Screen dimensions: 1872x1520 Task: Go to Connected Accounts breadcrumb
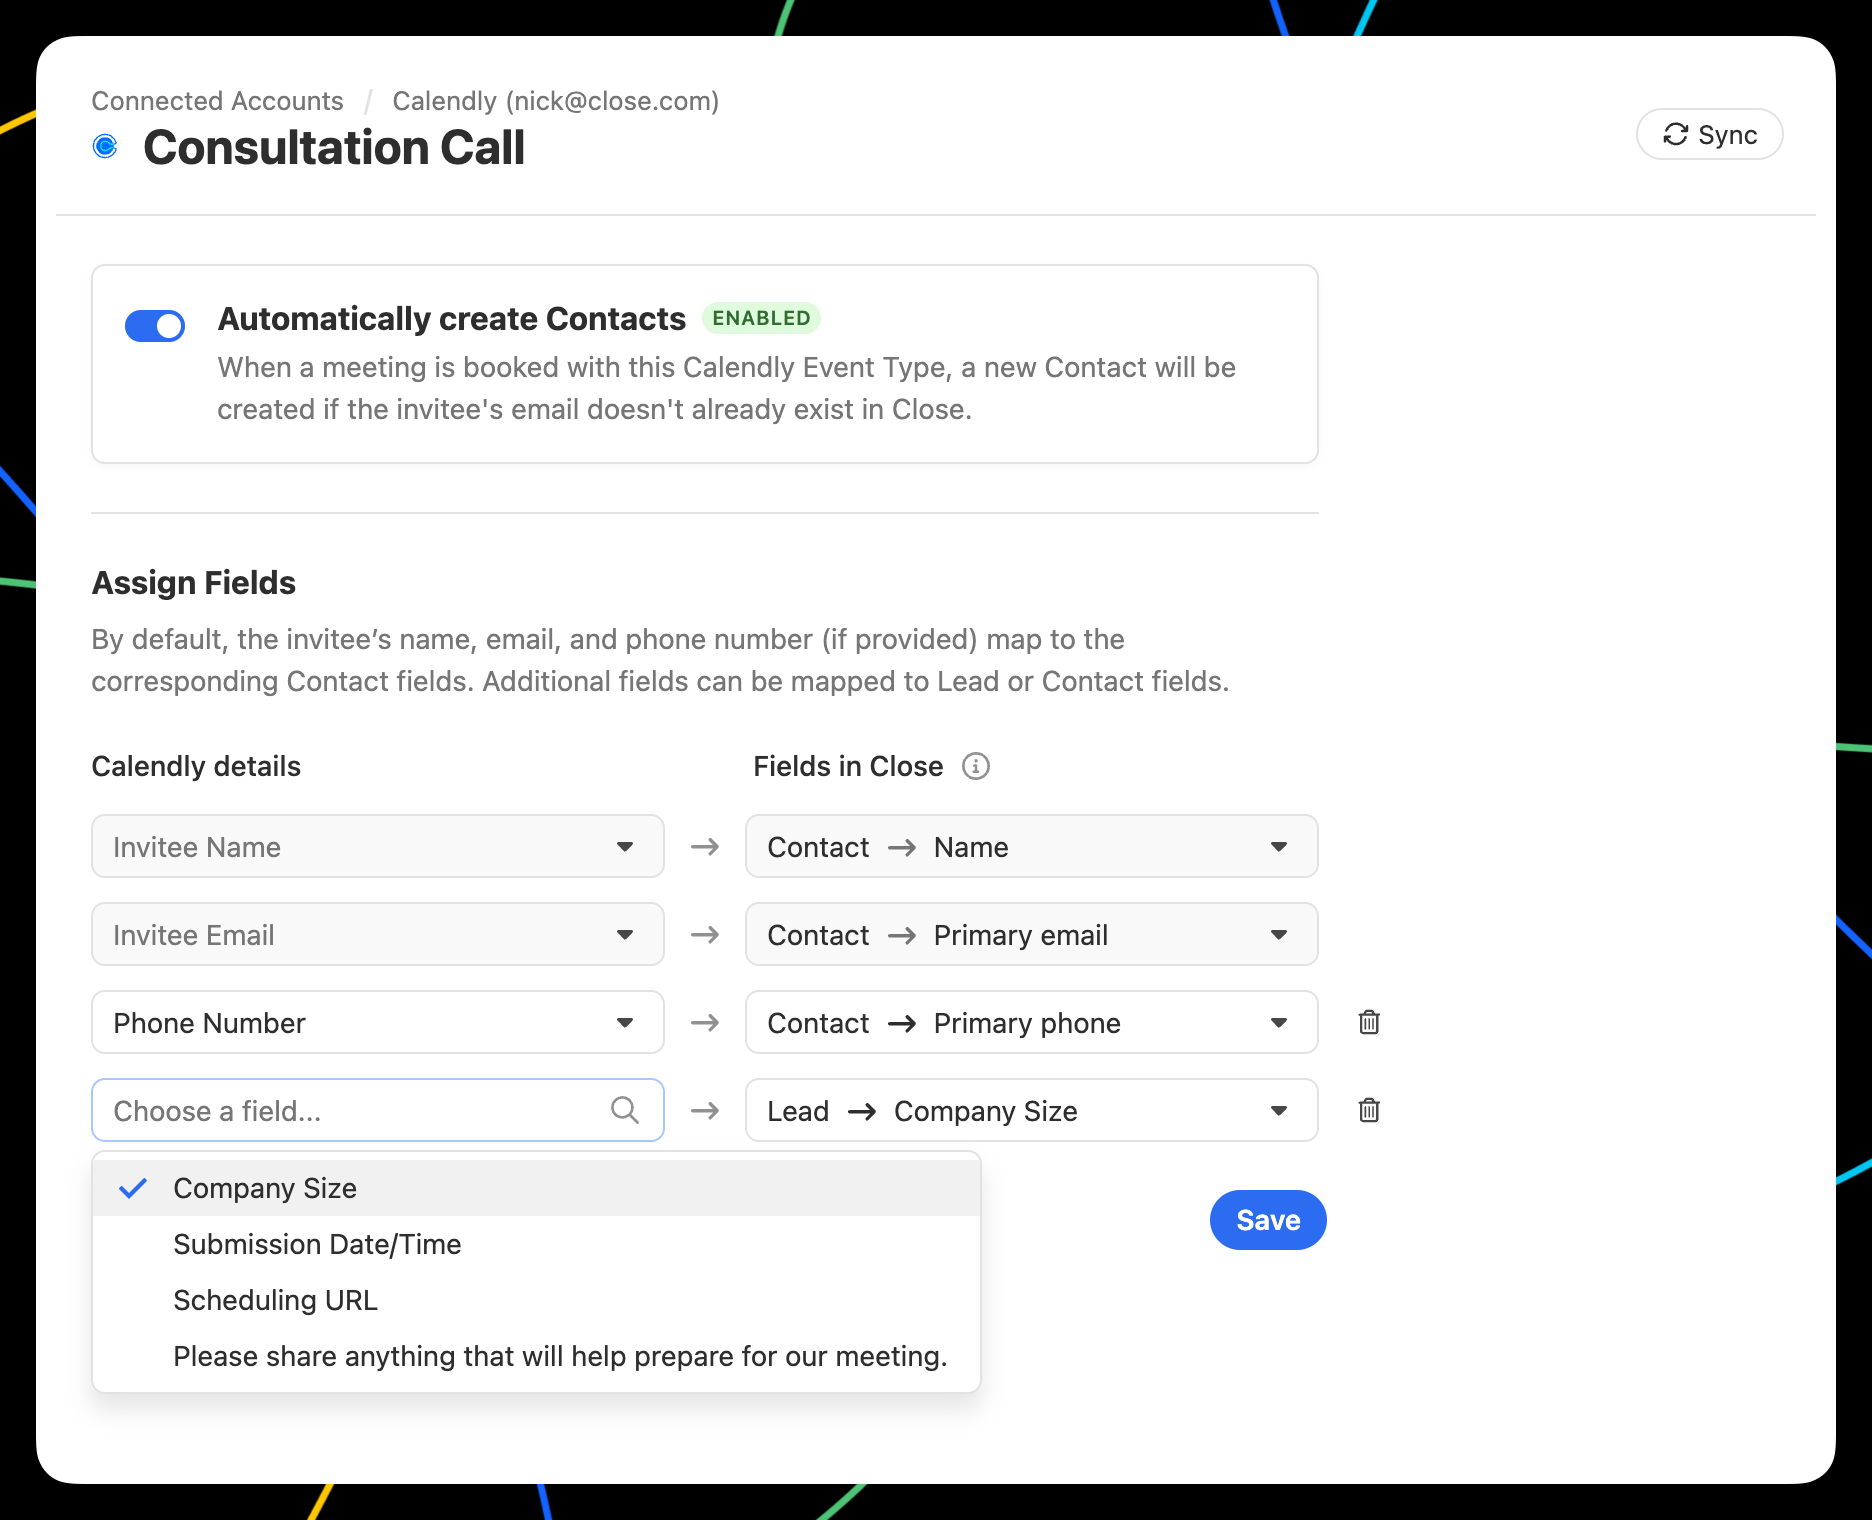click(x=217, y=101)
